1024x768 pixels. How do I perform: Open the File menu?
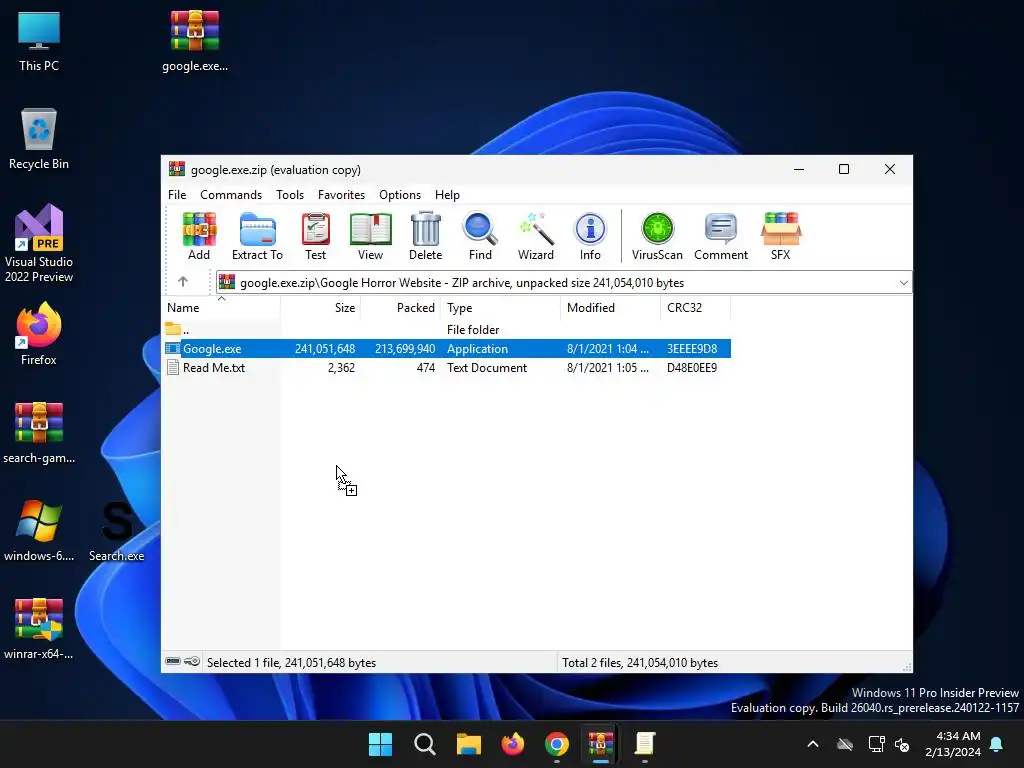177,195
